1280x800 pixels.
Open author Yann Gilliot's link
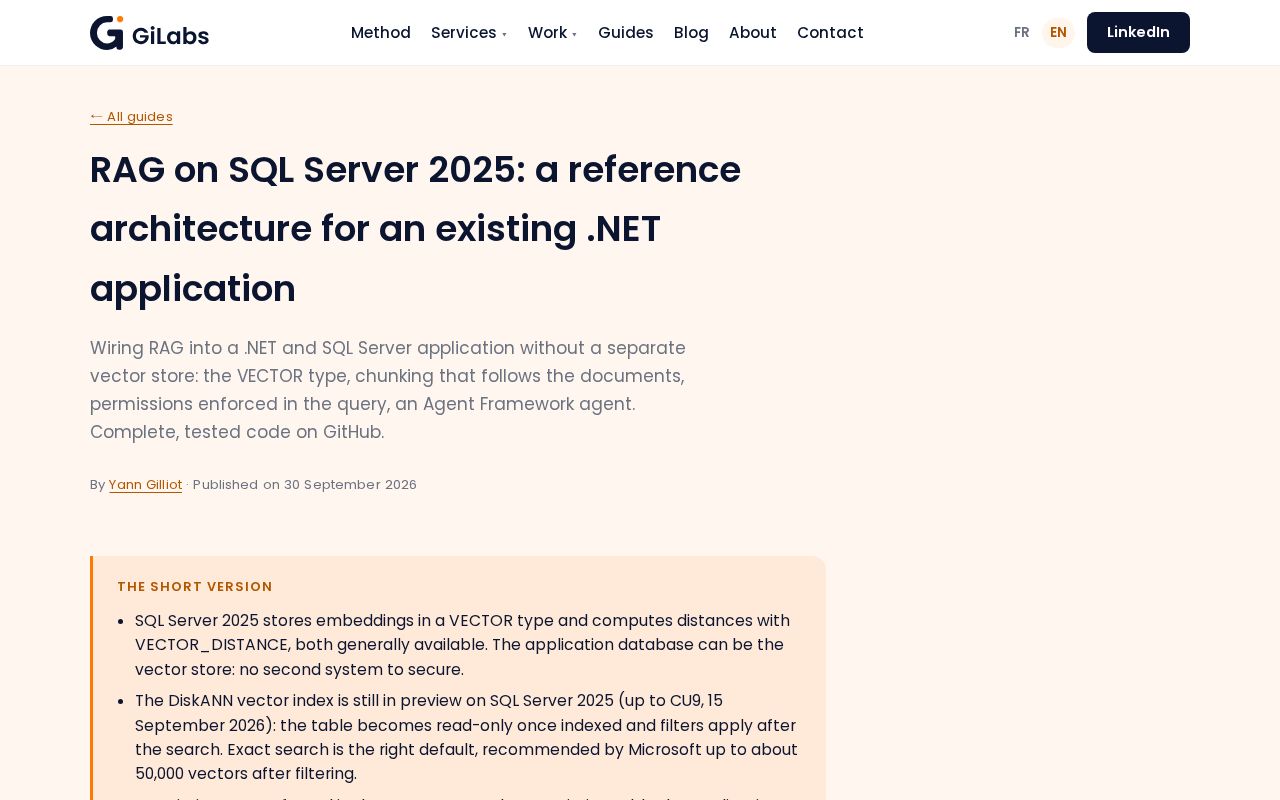146,485
